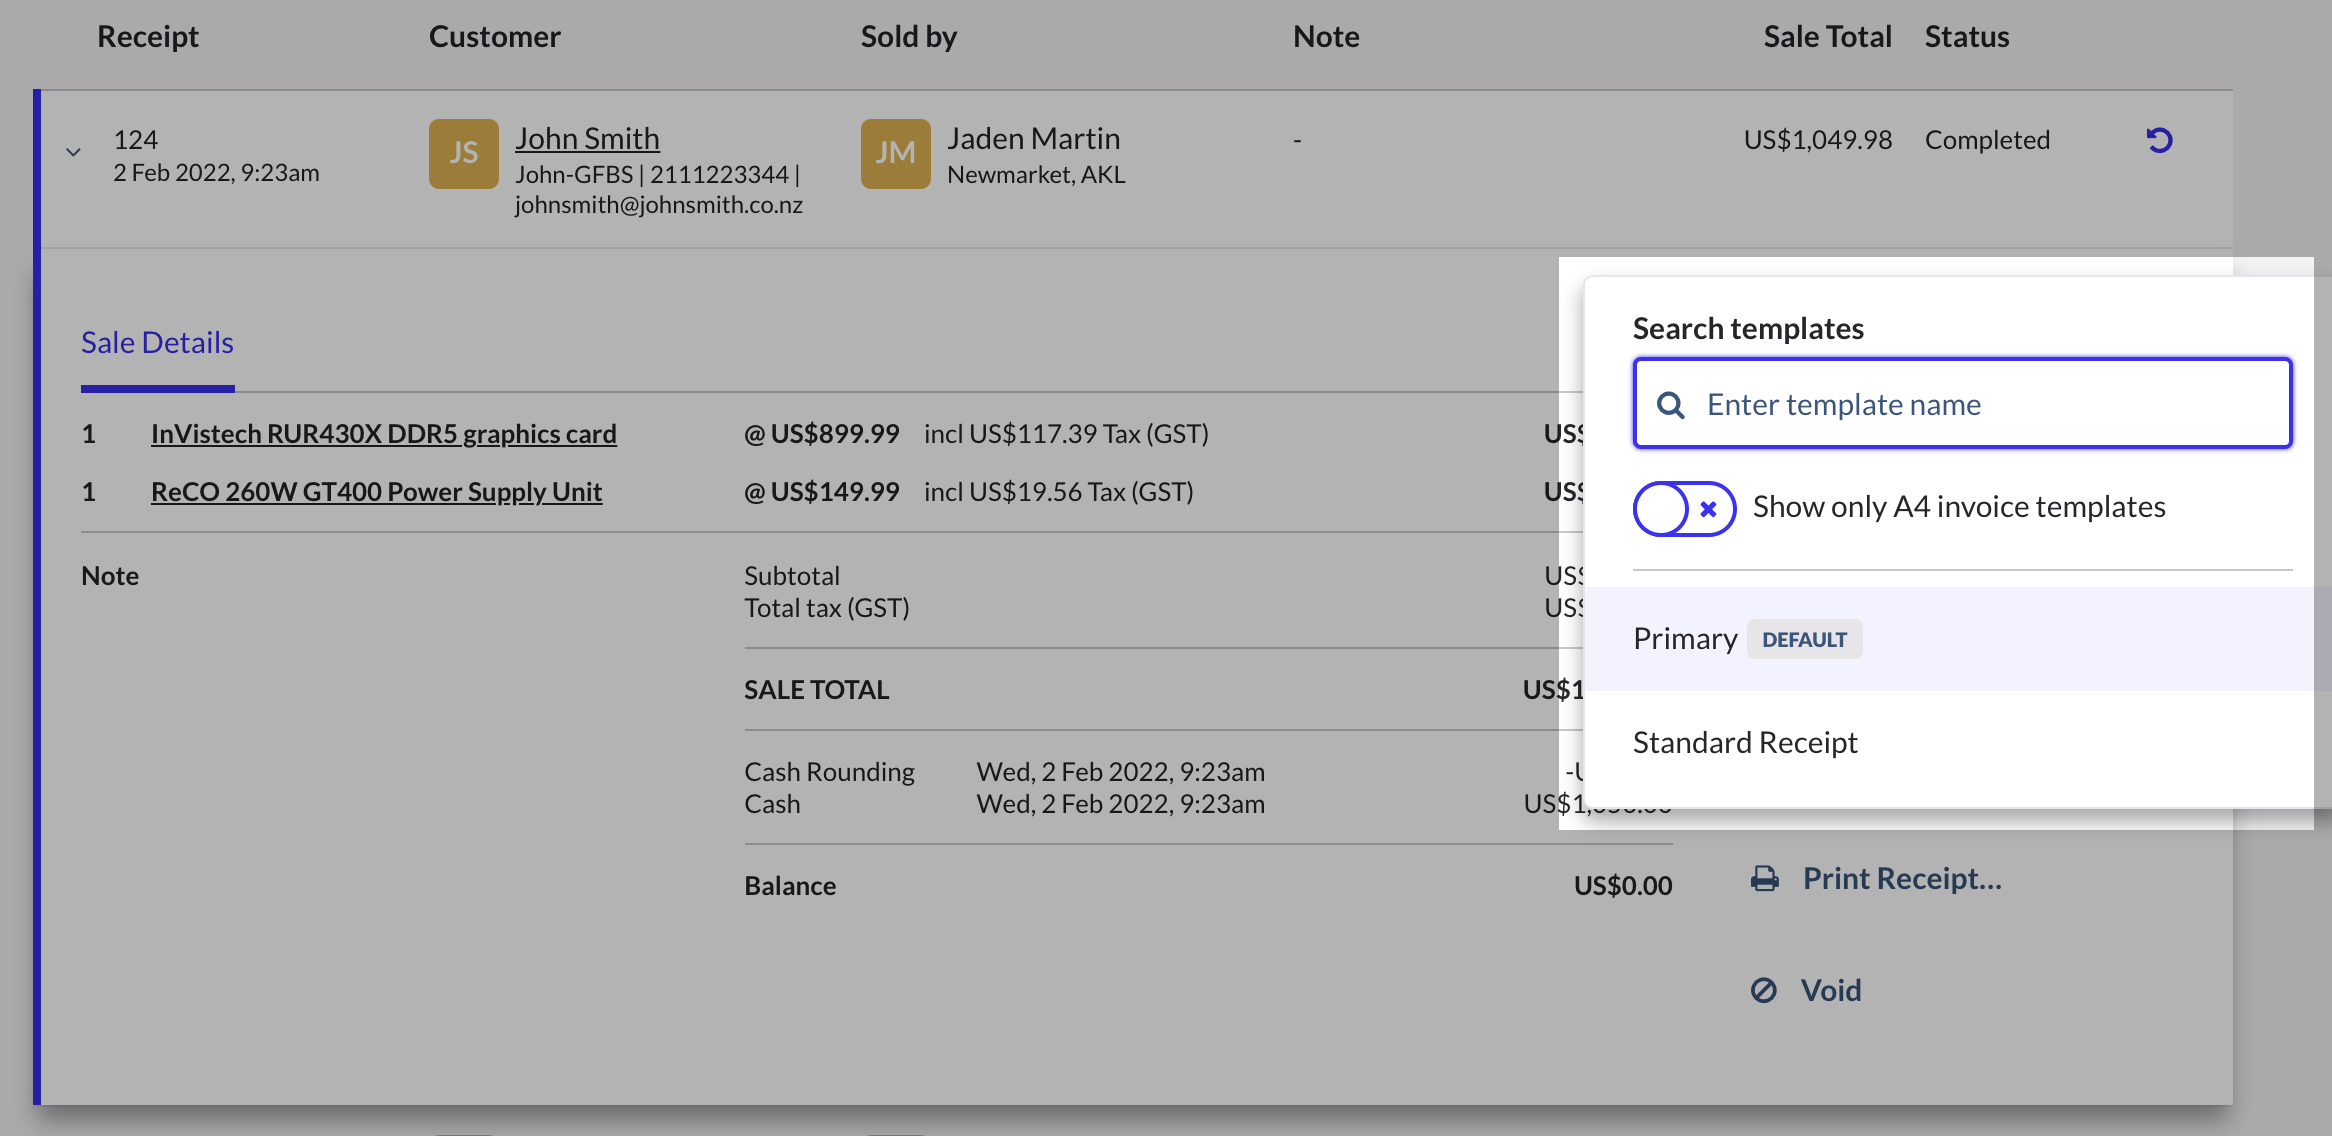Click the magnifier icon in template search
2332x1136 pixels.
[x=1670, y=405]
